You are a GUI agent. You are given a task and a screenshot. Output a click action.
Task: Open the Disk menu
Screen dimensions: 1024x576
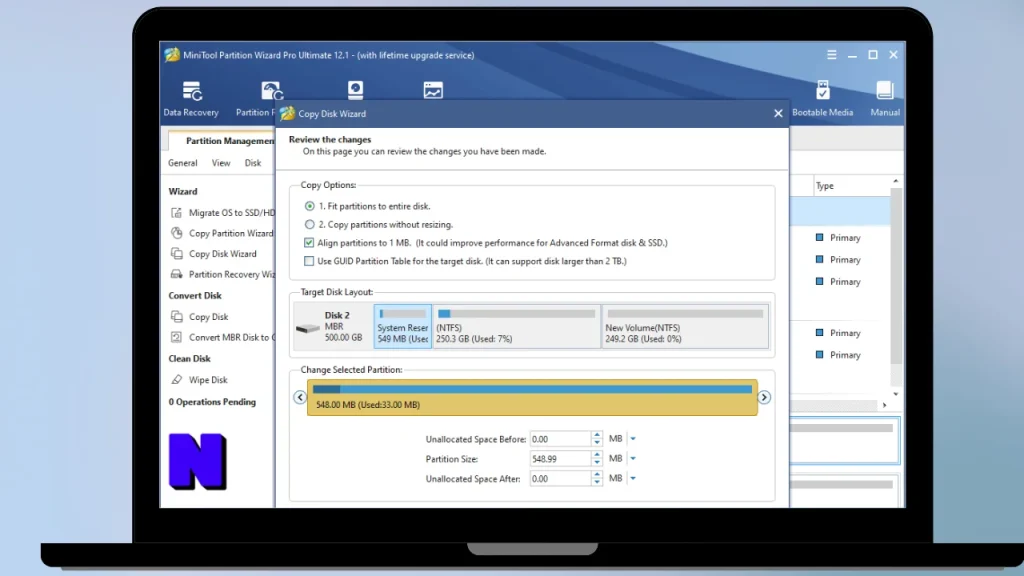pyautogui.click(x=253, y=163)
